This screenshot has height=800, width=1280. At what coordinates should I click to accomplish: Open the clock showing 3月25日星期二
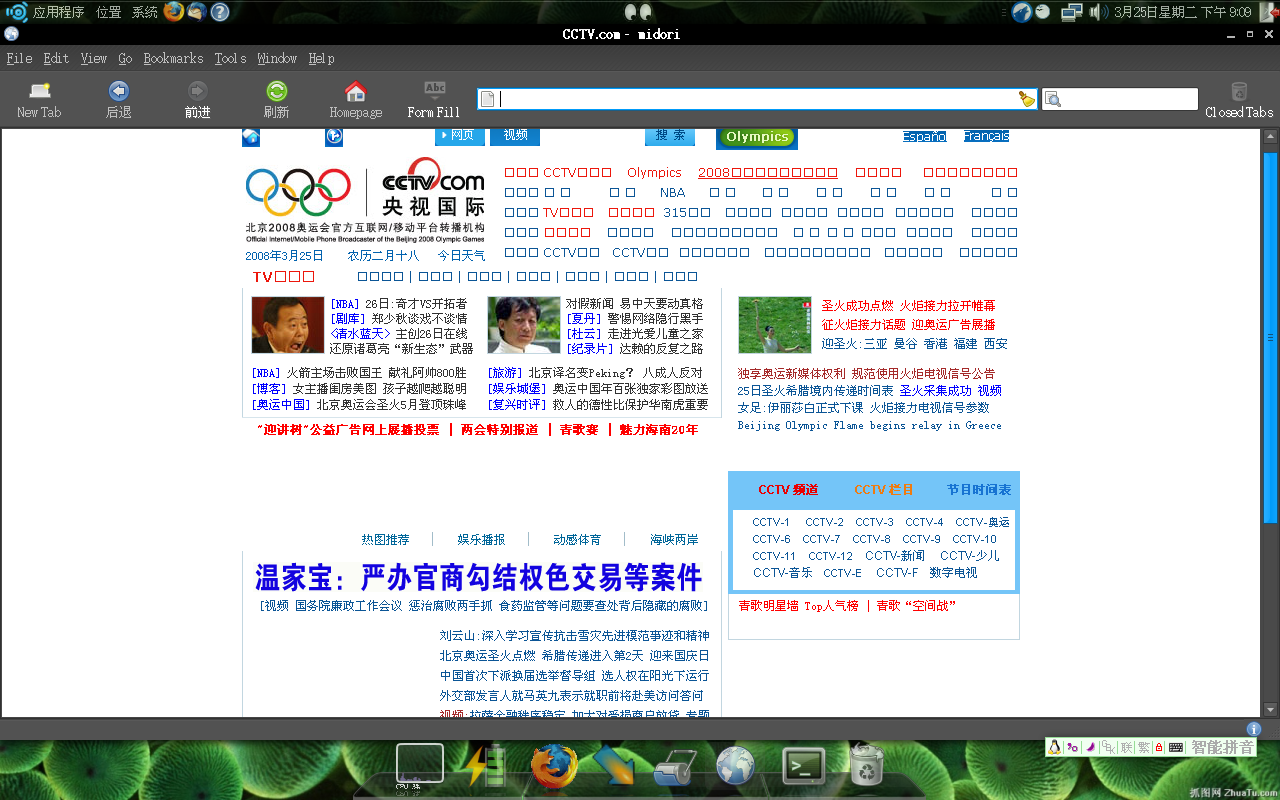point(1183,12)
